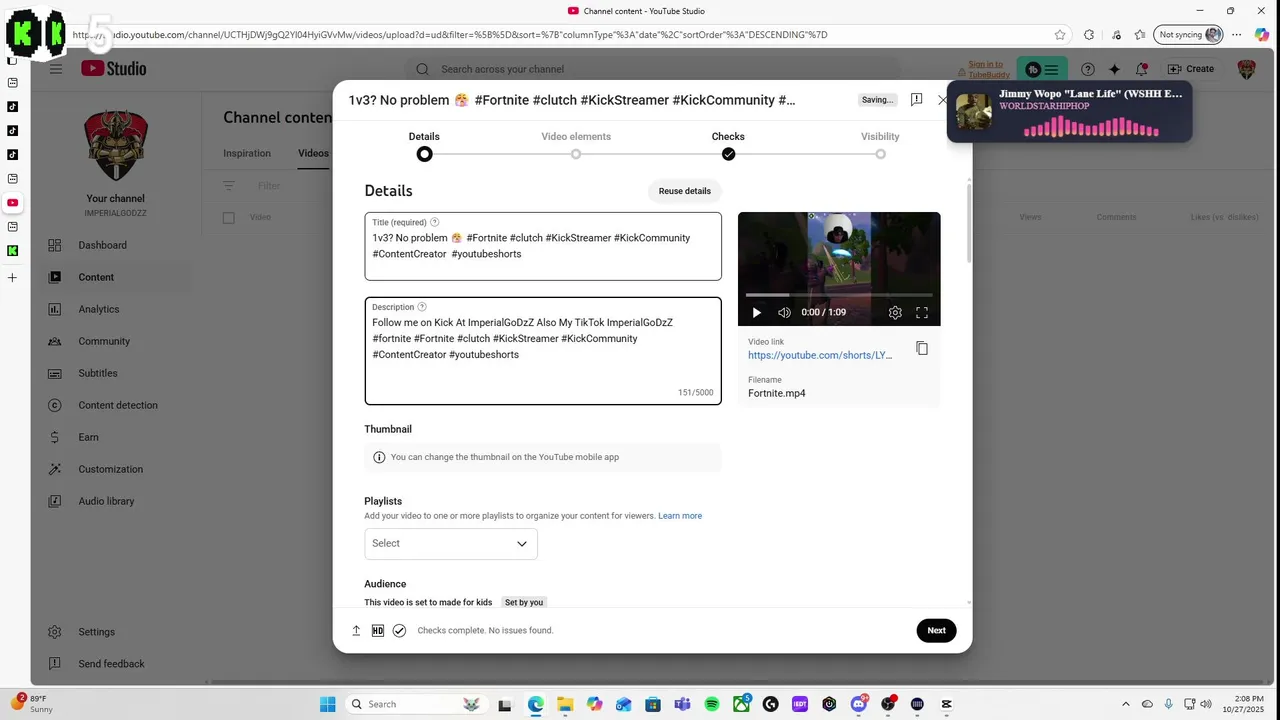1280x720 pixels.
Task: Open Customization in the sidebar
Action: point(110,469)
